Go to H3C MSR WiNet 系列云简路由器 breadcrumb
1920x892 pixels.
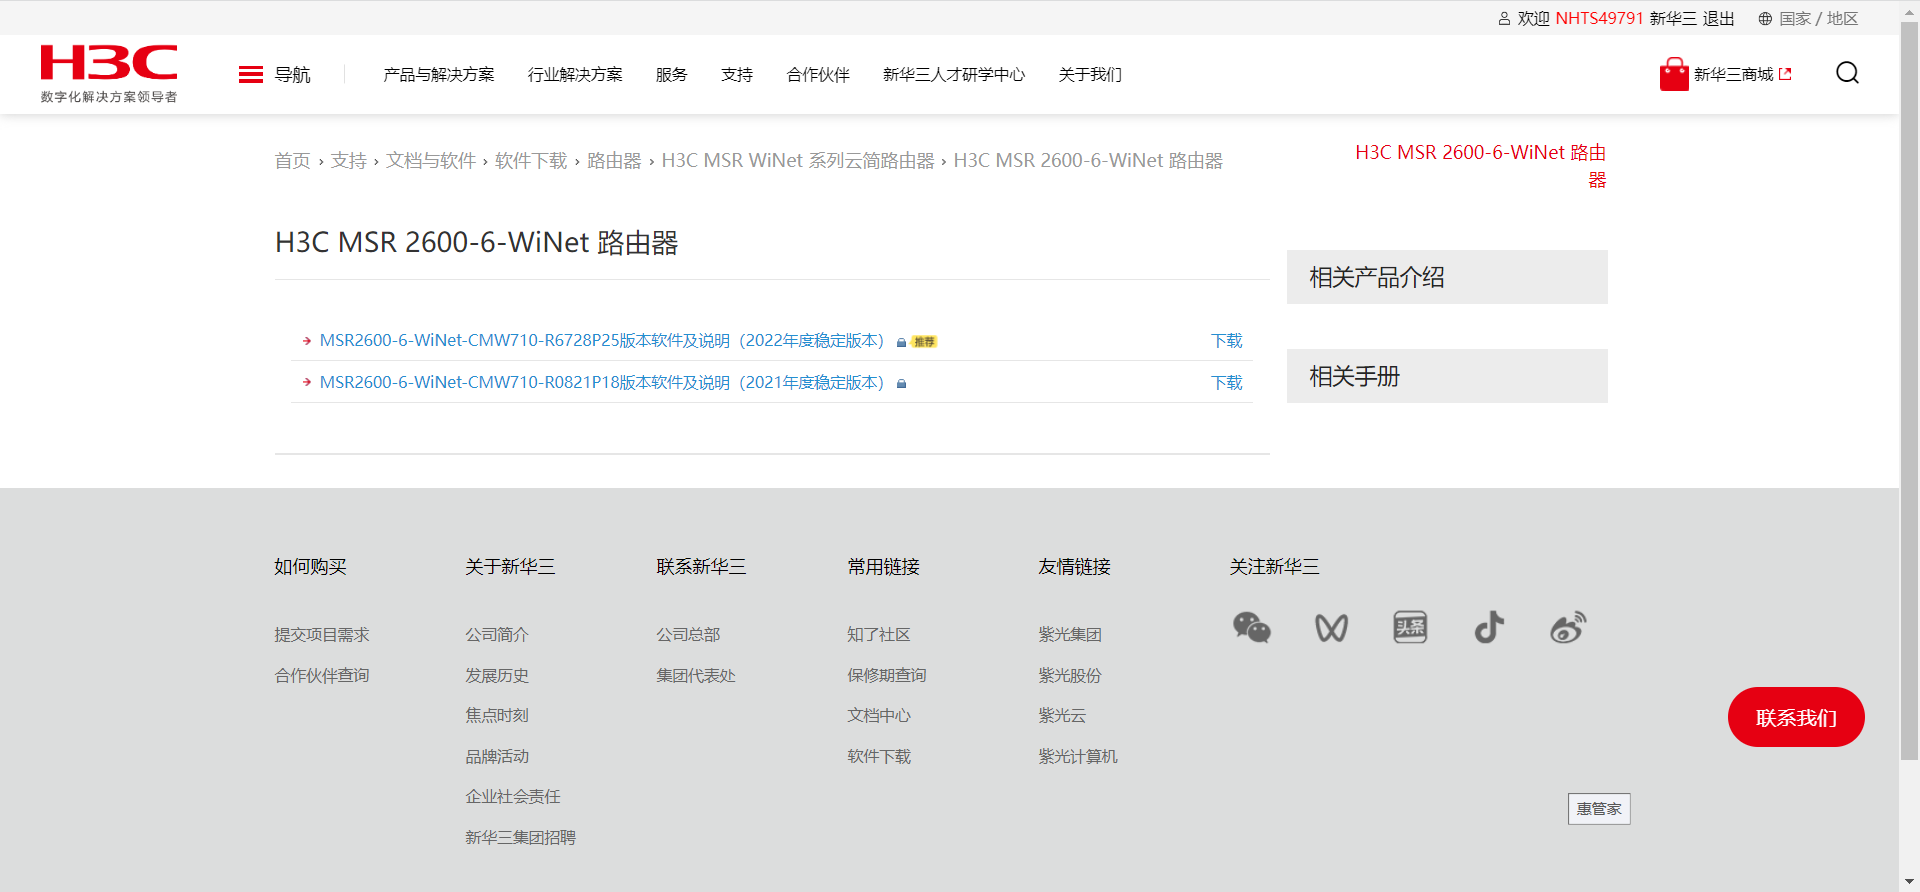[x=798, y=161]
